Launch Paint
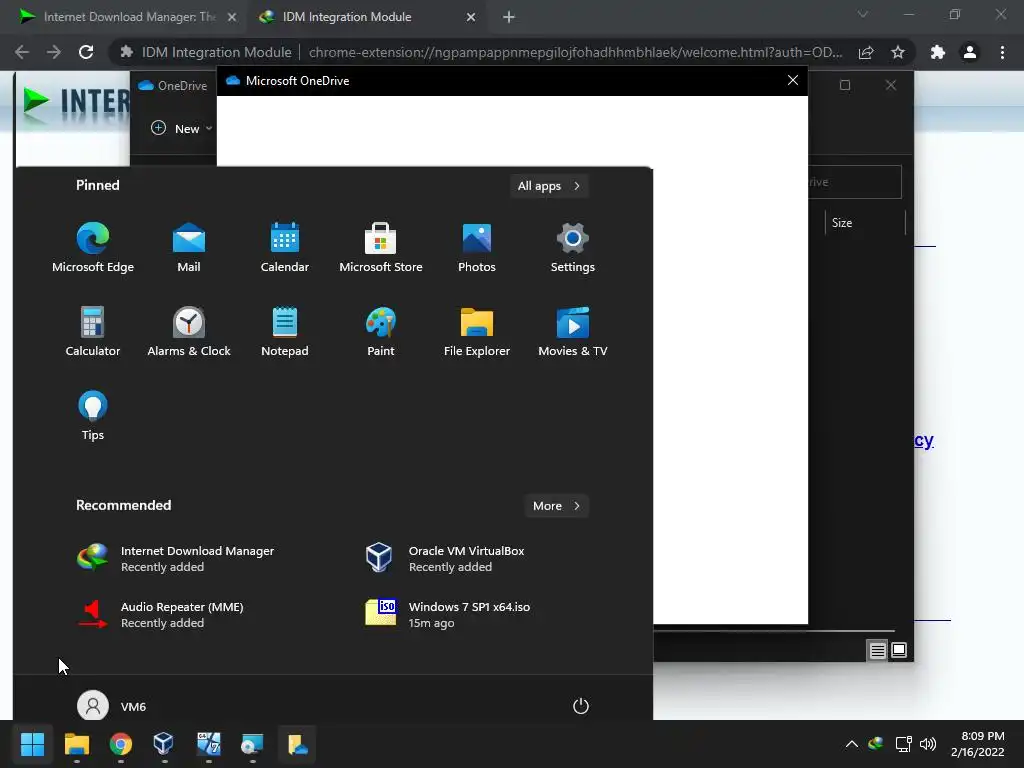Screen dimensions: 1024x768 pyautogui.click(x=381, y=332)
